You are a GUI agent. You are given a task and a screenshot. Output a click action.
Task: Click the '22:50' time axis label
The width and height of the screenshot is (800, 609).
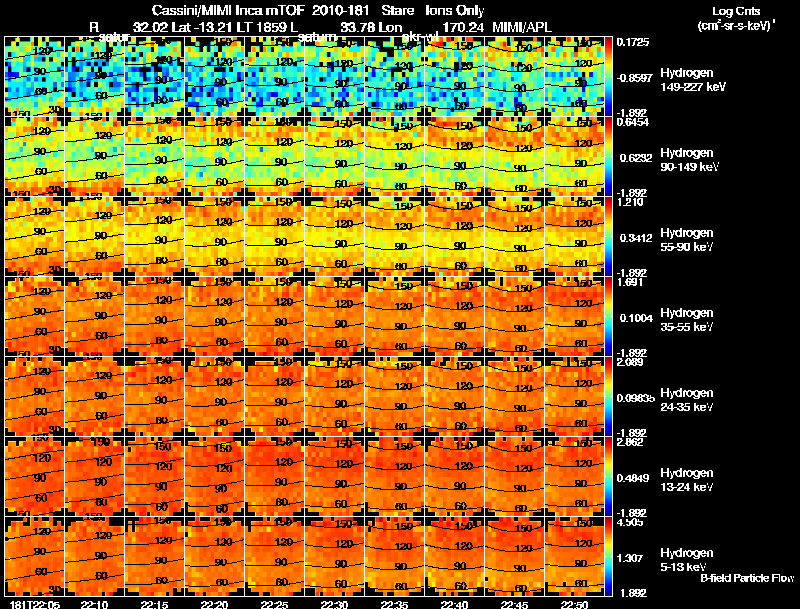point(574,604)
